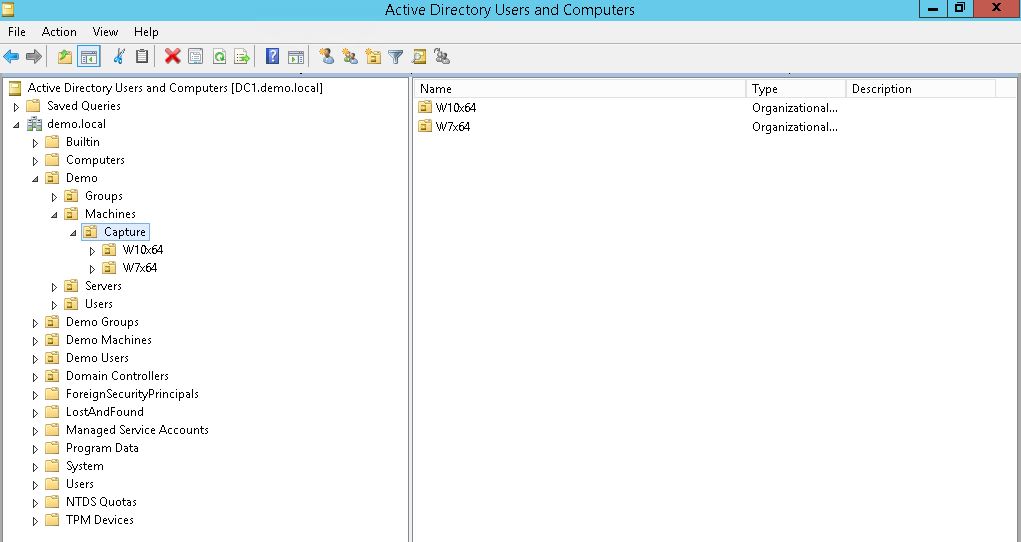
Task: Toggle Show/Hide Action Pane icon
Action: [296, 57]
